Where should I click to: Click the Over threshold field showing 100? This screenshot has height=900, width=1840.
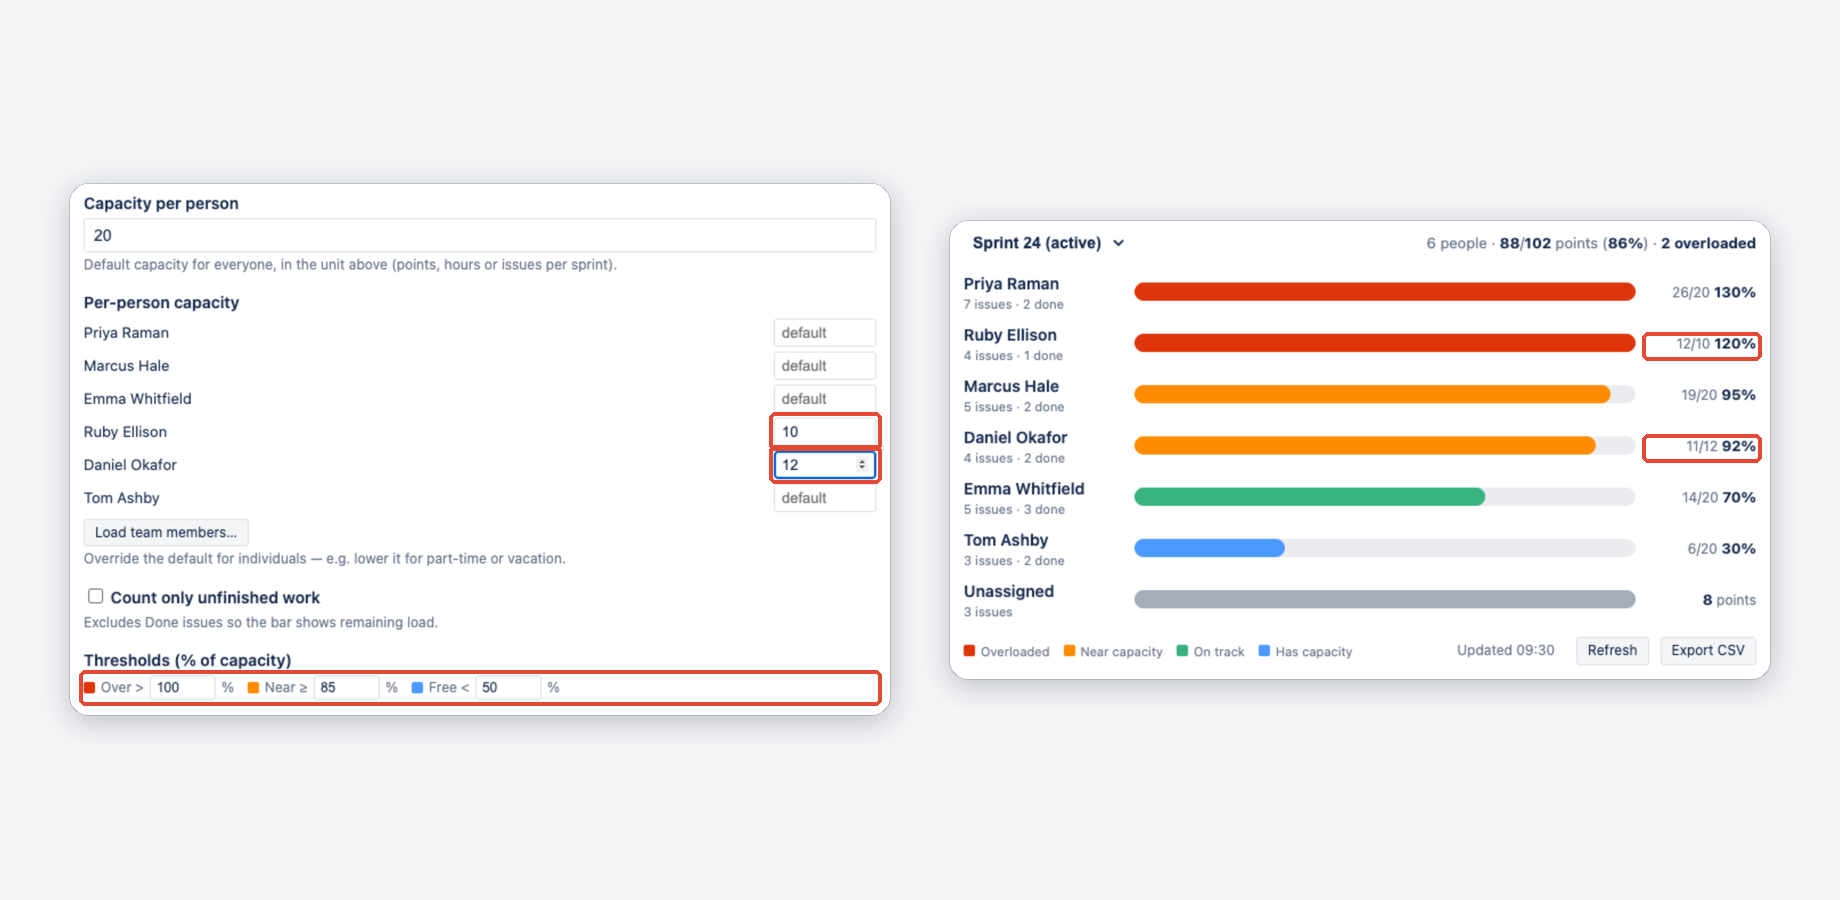[x=182, y=687]
